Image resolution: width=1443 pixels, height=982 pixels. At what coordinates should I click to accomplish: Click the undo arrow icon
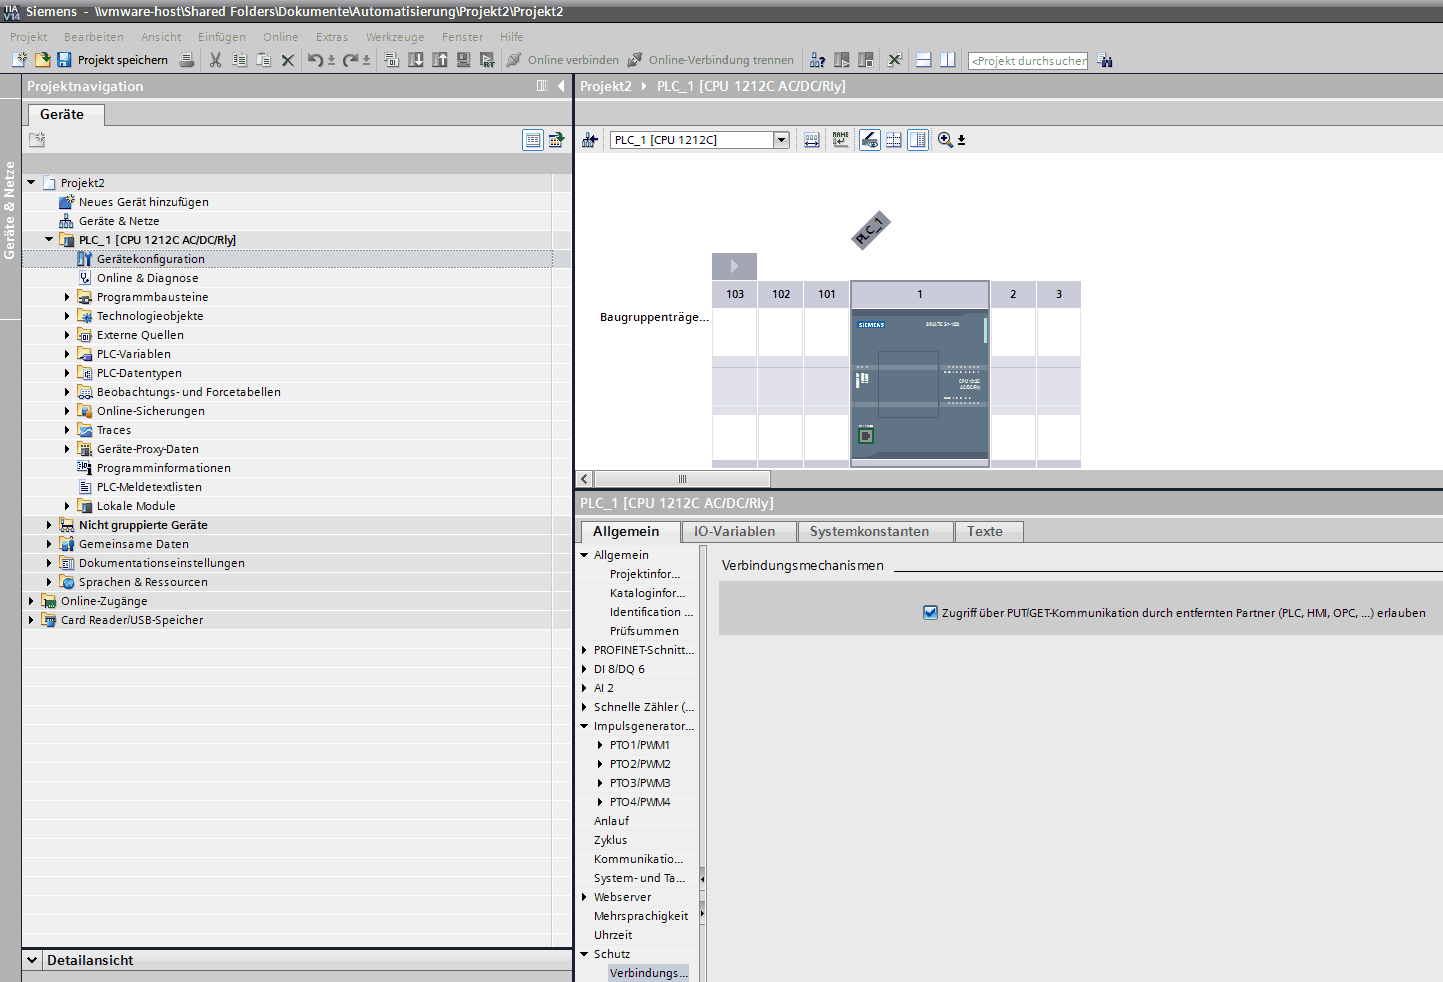tap(315, 60)
